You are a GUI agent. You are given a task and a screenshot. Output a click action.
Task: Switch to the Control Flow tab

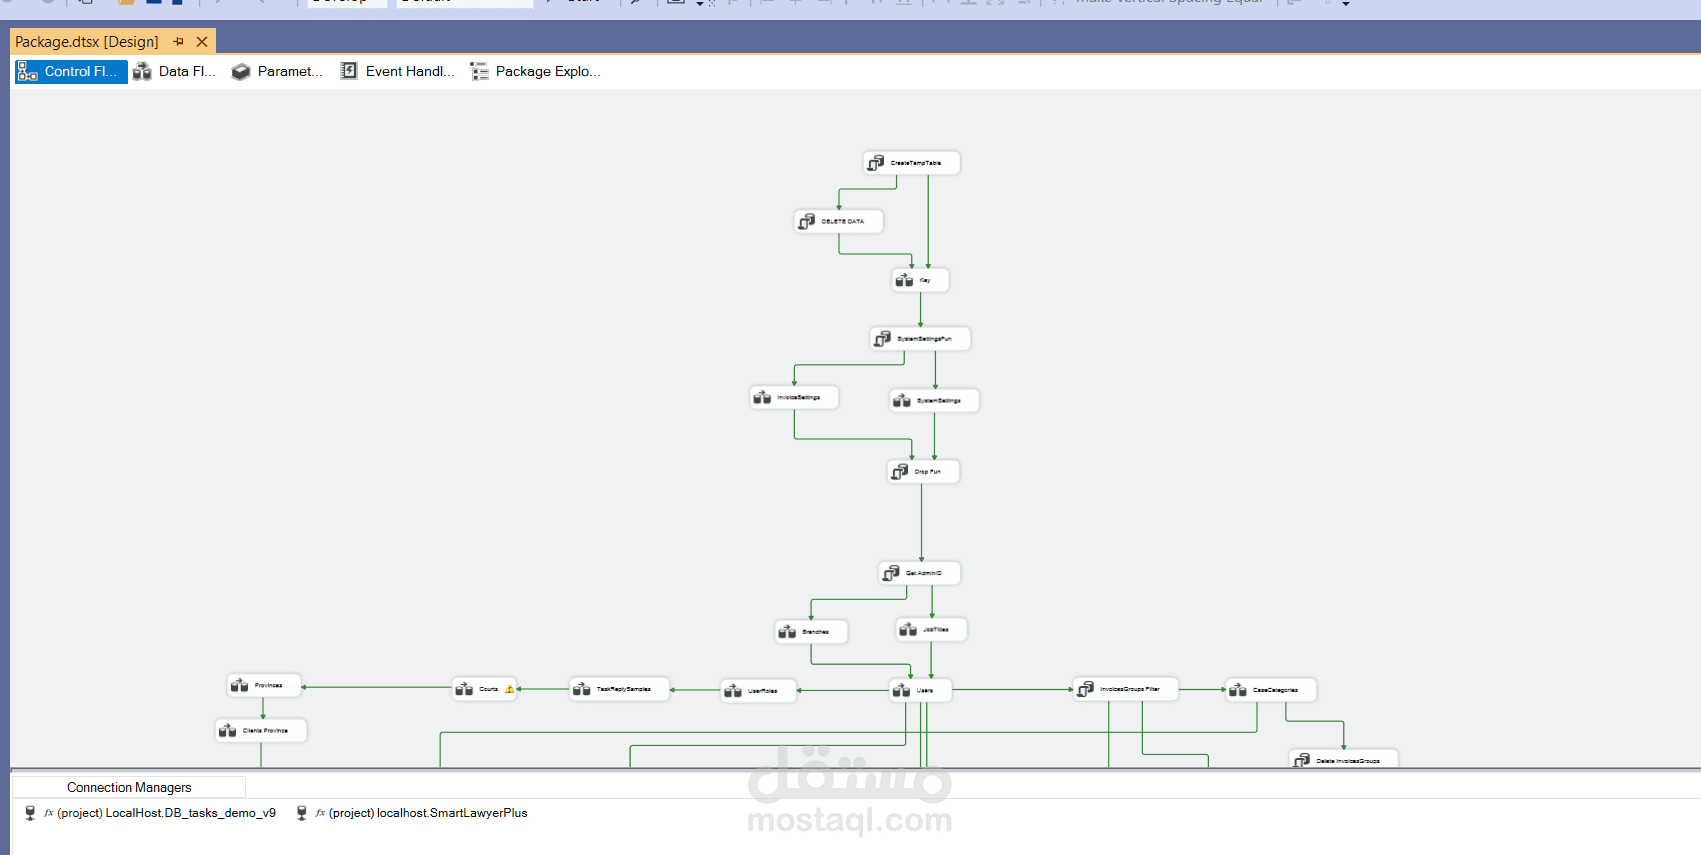click(x=70, y=72)
